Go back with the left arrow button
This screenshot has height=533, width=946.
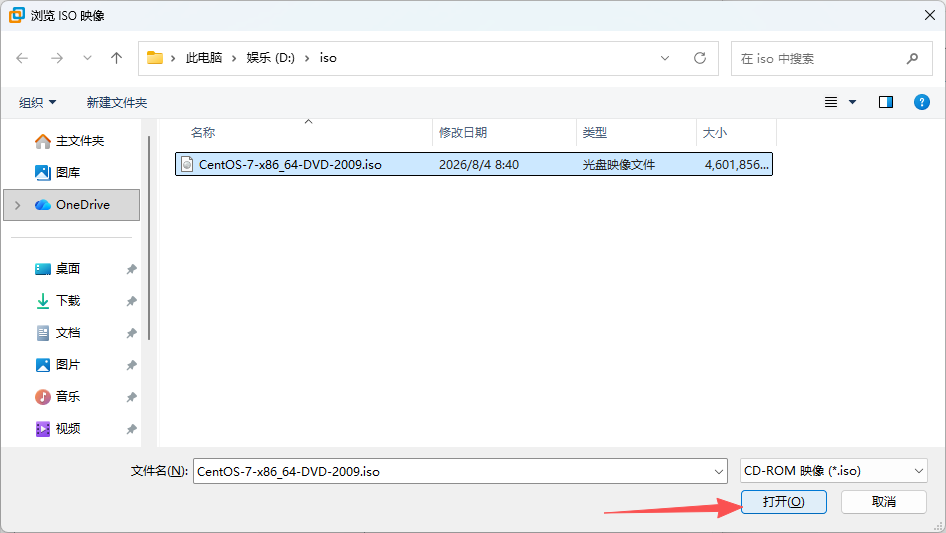(22, 58)
